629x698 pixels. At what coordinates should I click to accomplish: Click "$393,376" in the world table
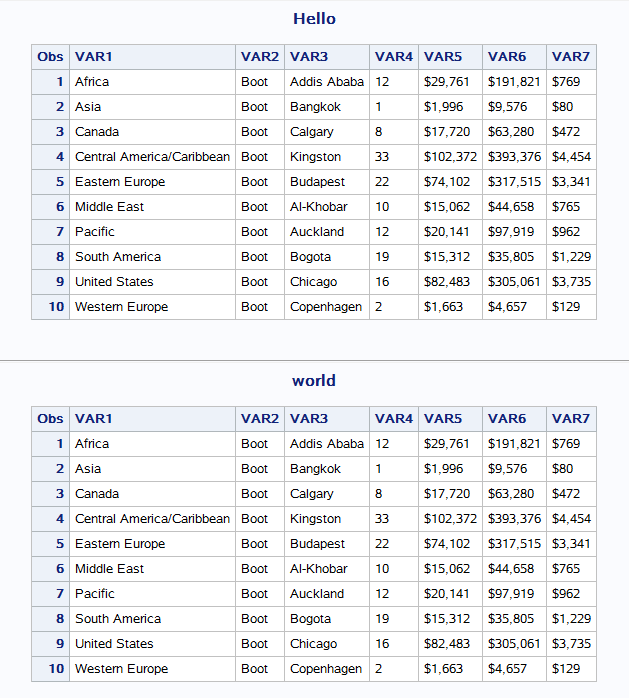514,519
